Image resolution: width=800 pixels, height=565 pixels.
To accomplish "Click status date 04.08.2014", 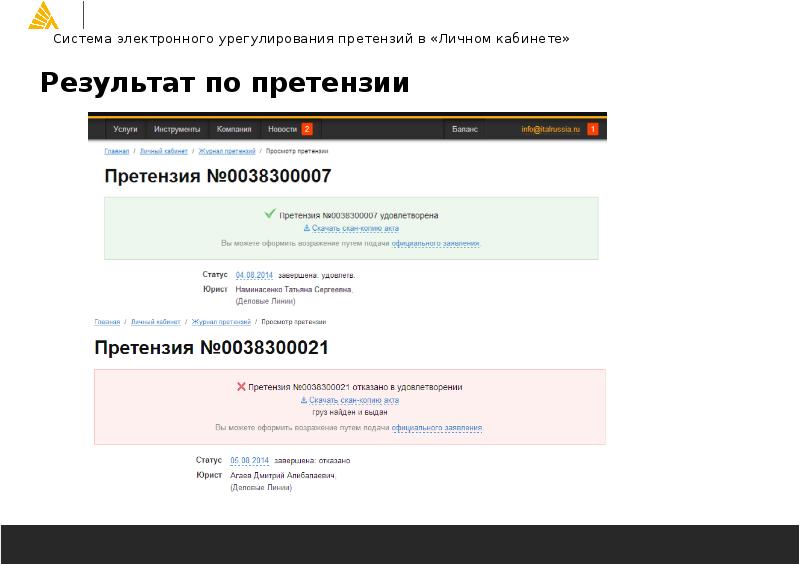I will coord(253,275).
